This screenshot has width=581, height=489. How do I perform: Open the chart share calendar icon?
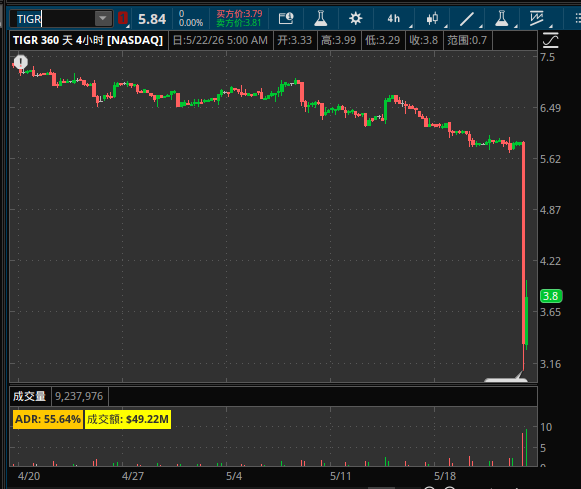[286, 18]
